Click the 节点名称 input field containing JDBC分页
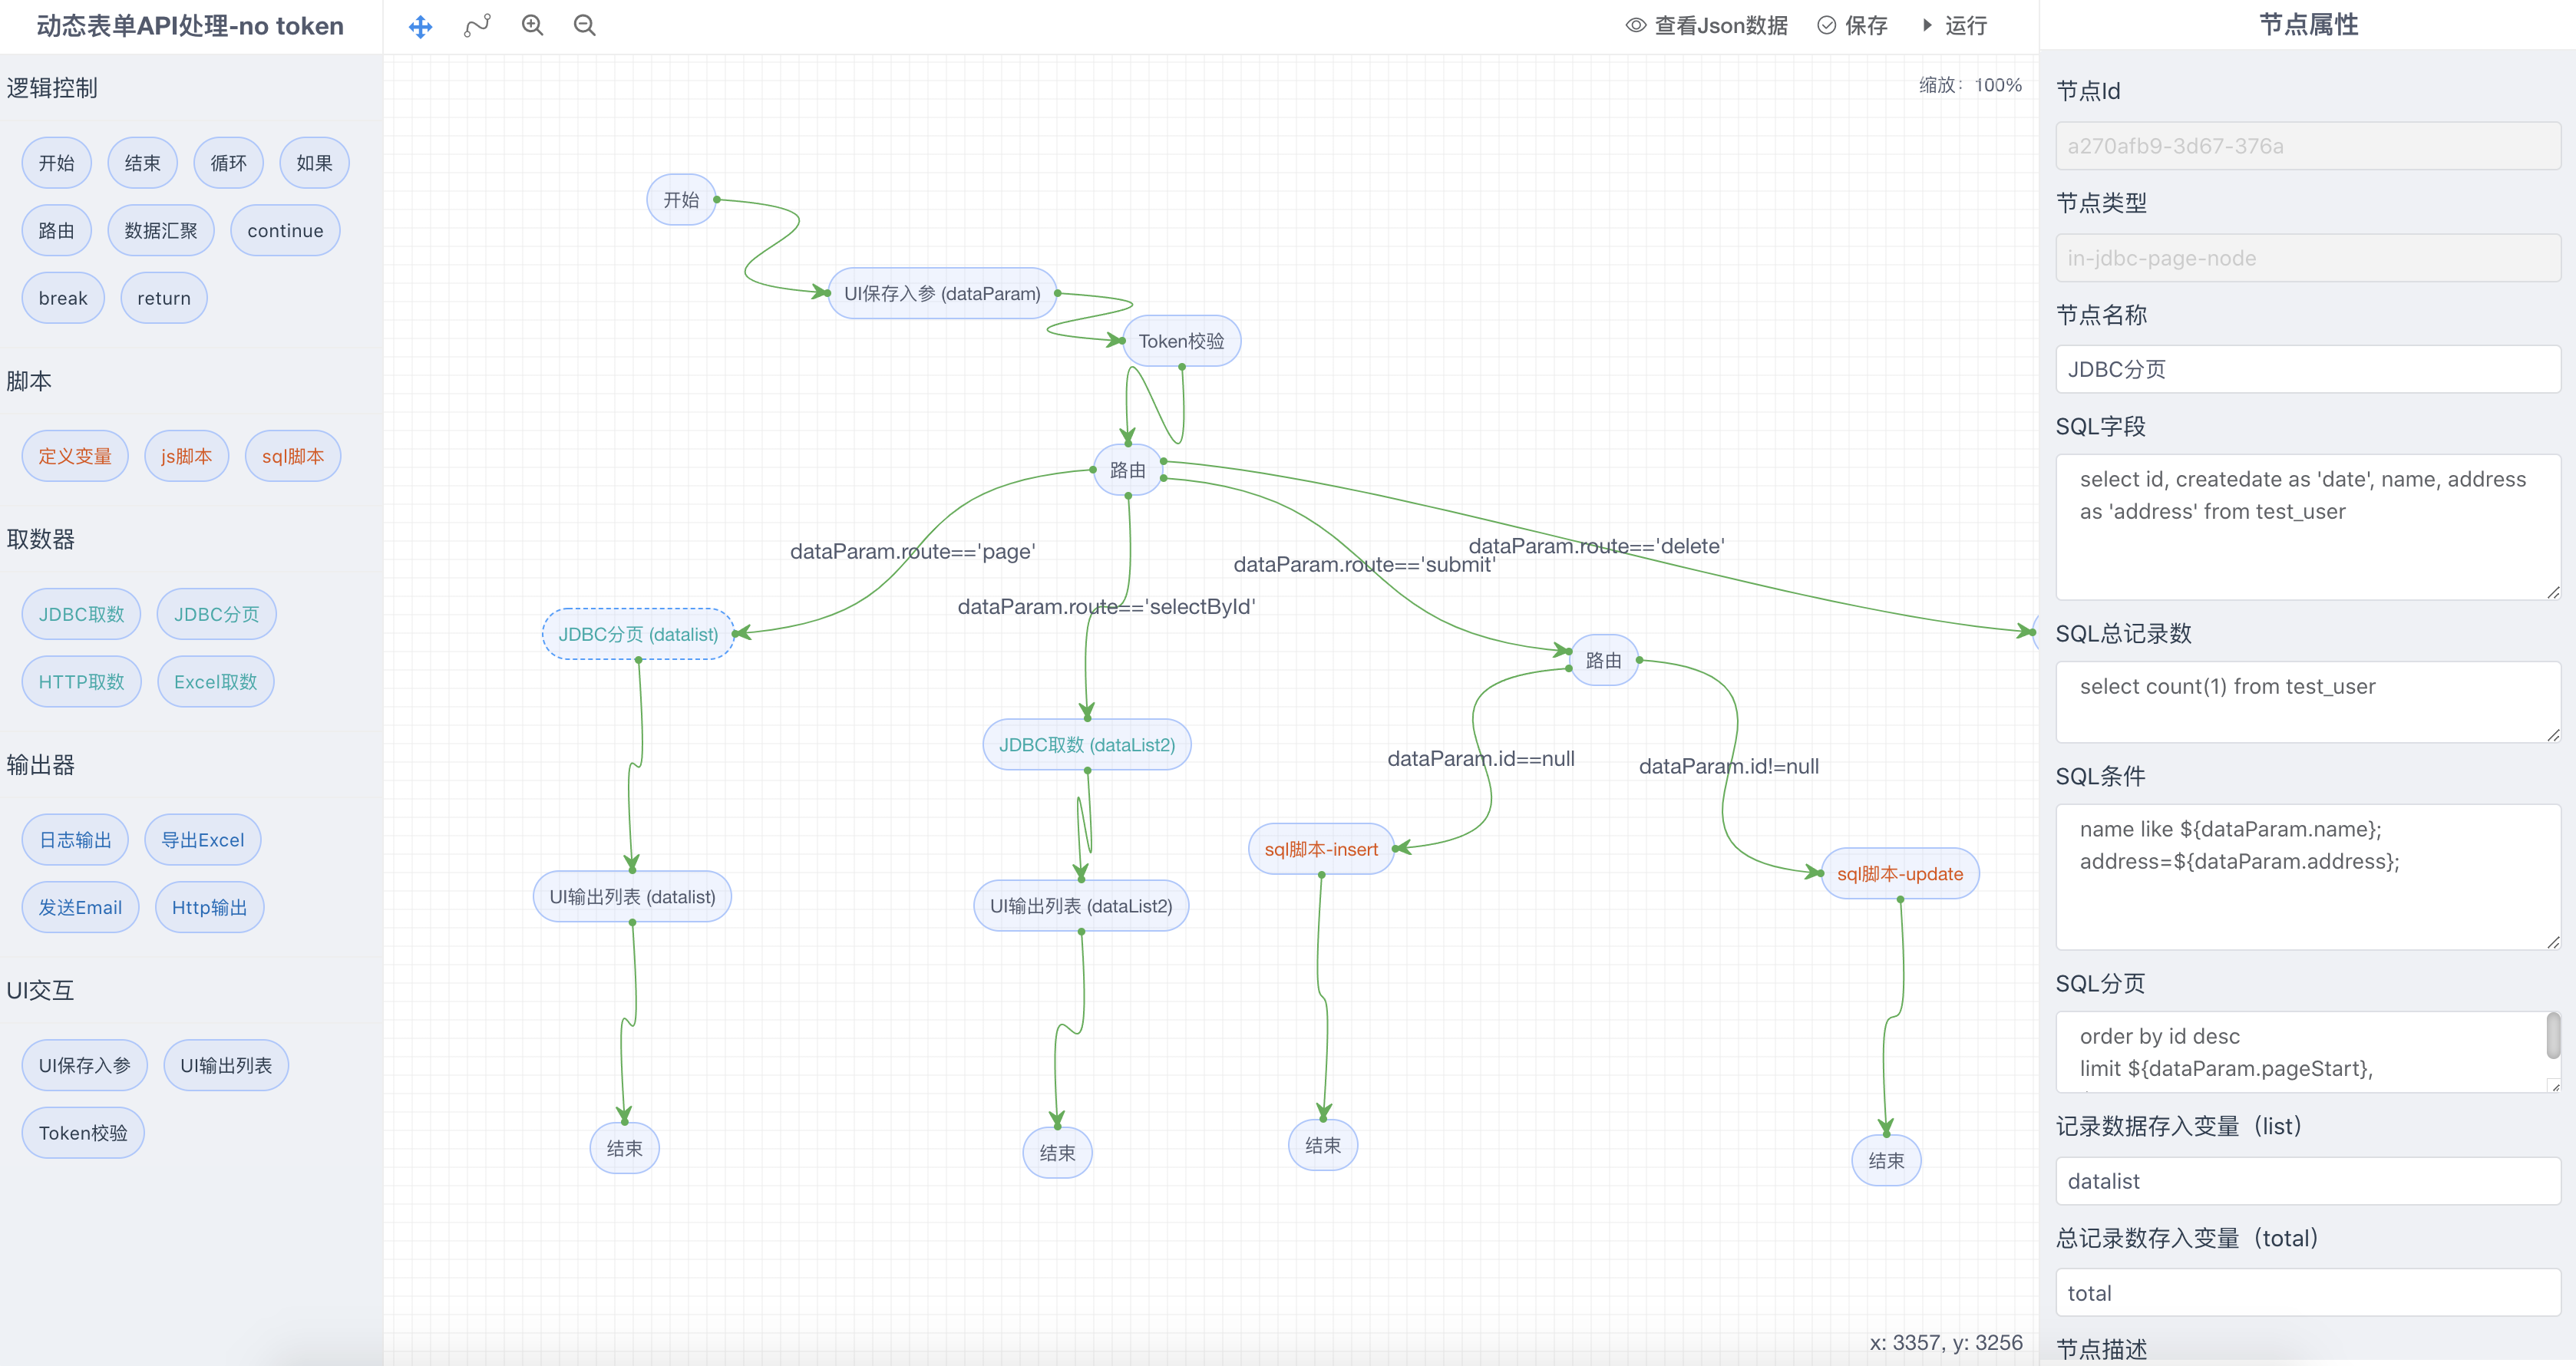This screenshot has width=2576, height=1366. [x=2307, y=370]
